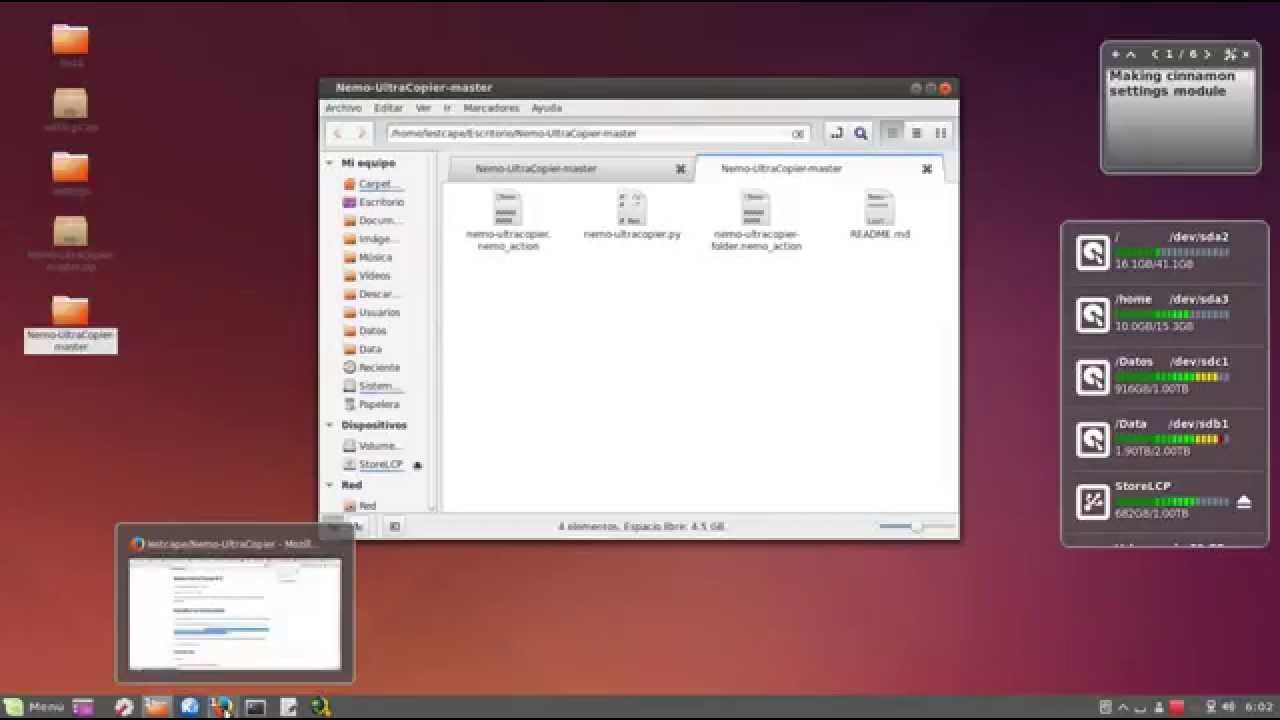Screen dimensions: 1280x720
Task: Click the root /dev/sda2 disk icon
Action: tap(1093, 253)
